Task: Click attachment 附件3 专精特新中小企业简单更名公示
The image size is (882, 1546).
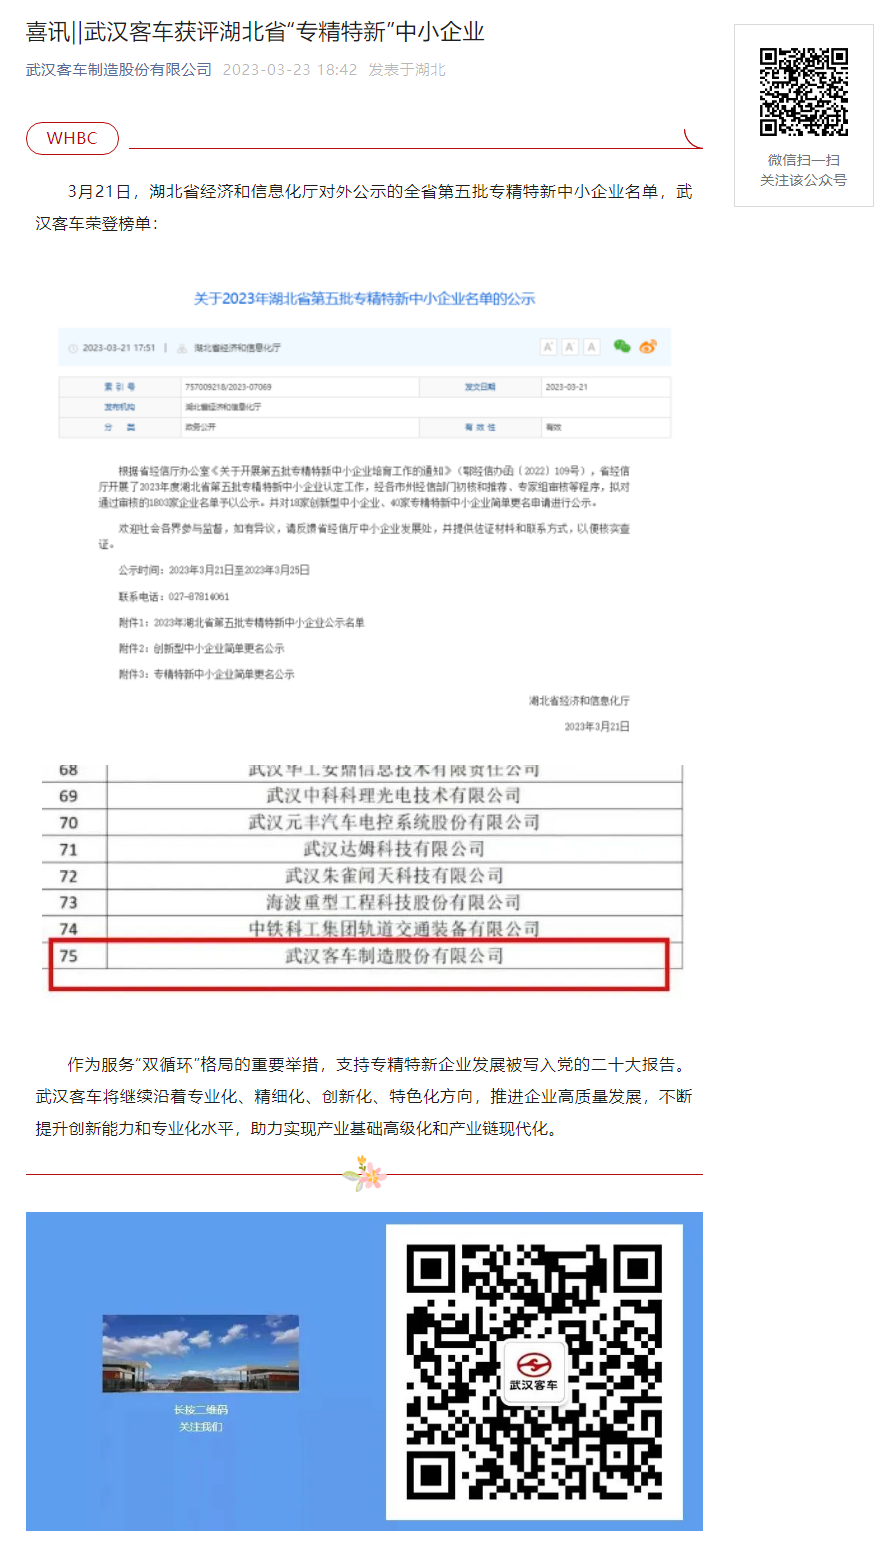Action: tap(206, 674)
